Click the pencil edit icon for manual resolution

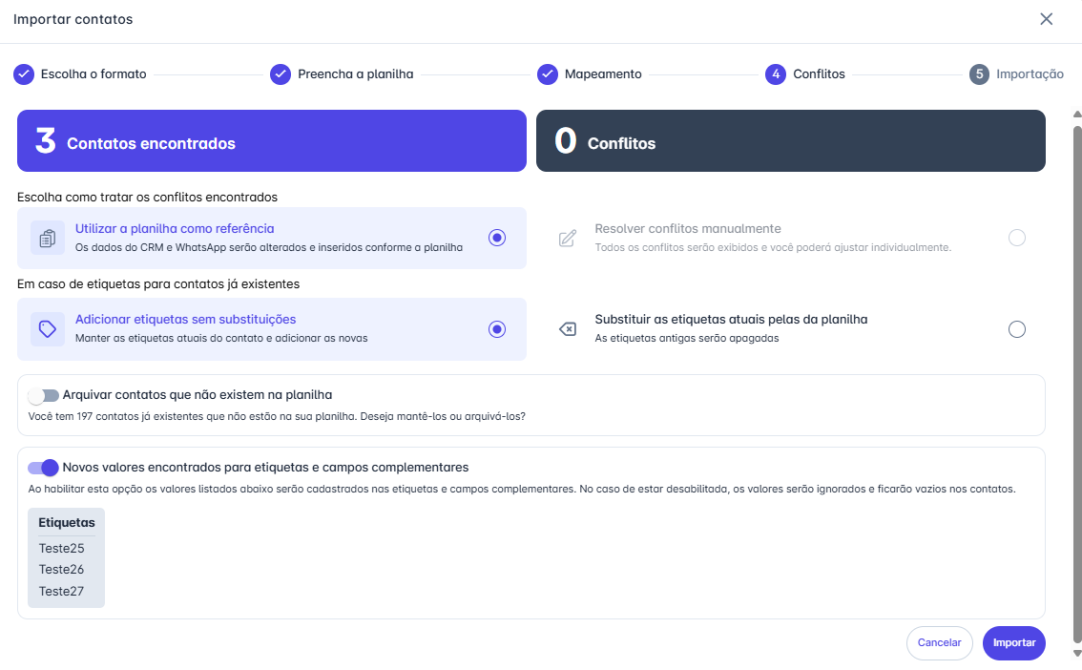567,238
